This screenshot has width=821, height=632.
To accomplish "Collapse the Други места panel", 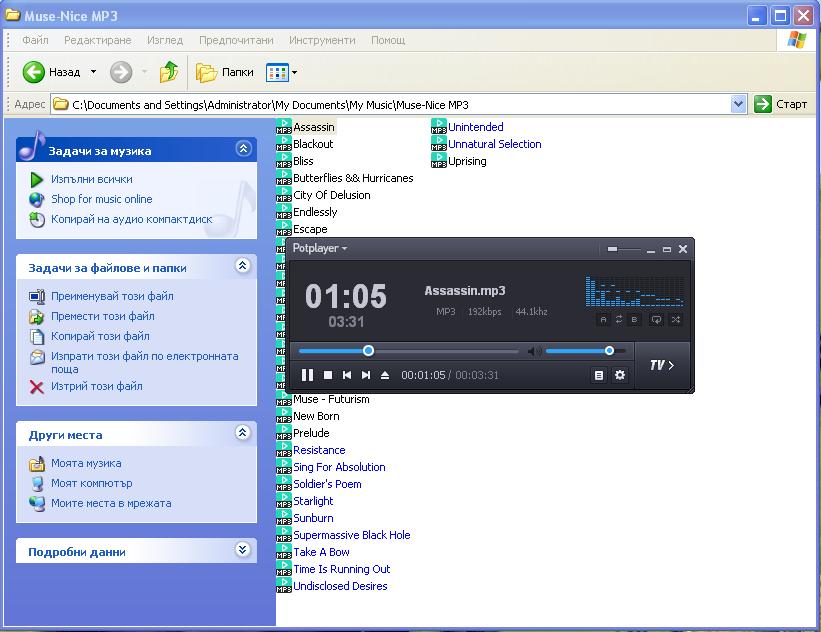I will coord(242,433).
